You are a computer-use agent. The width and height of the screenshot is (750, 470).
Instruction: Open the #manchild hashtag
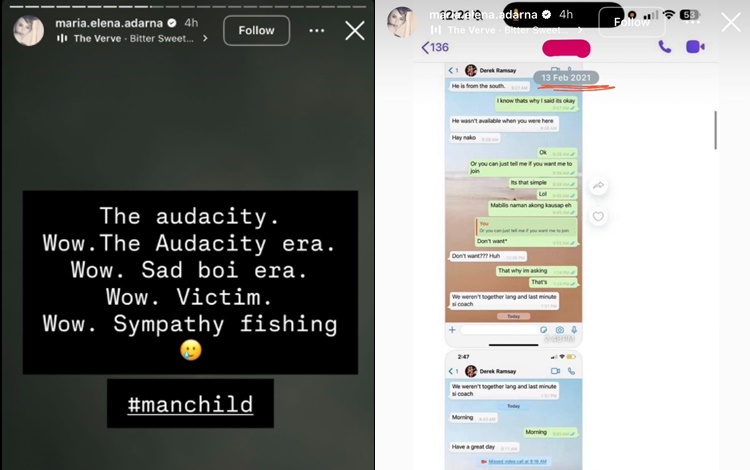[x=190, y=404]
